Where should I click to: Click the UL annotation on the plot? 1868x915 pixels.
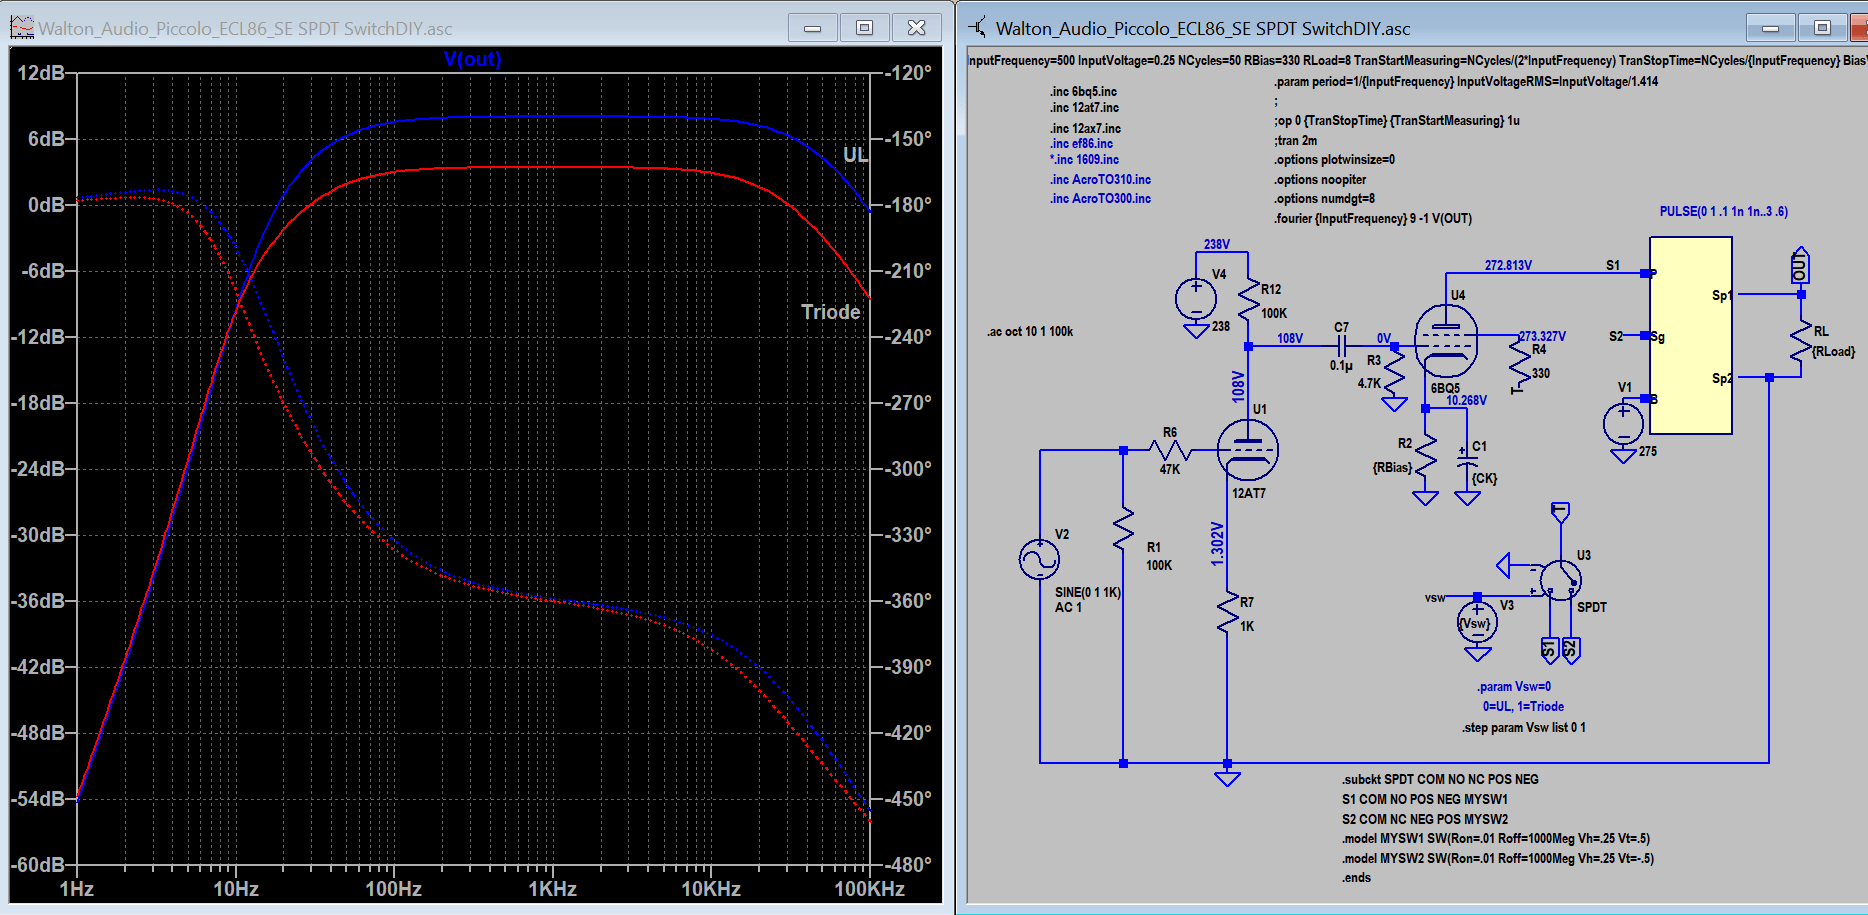[x=855, y=155]
